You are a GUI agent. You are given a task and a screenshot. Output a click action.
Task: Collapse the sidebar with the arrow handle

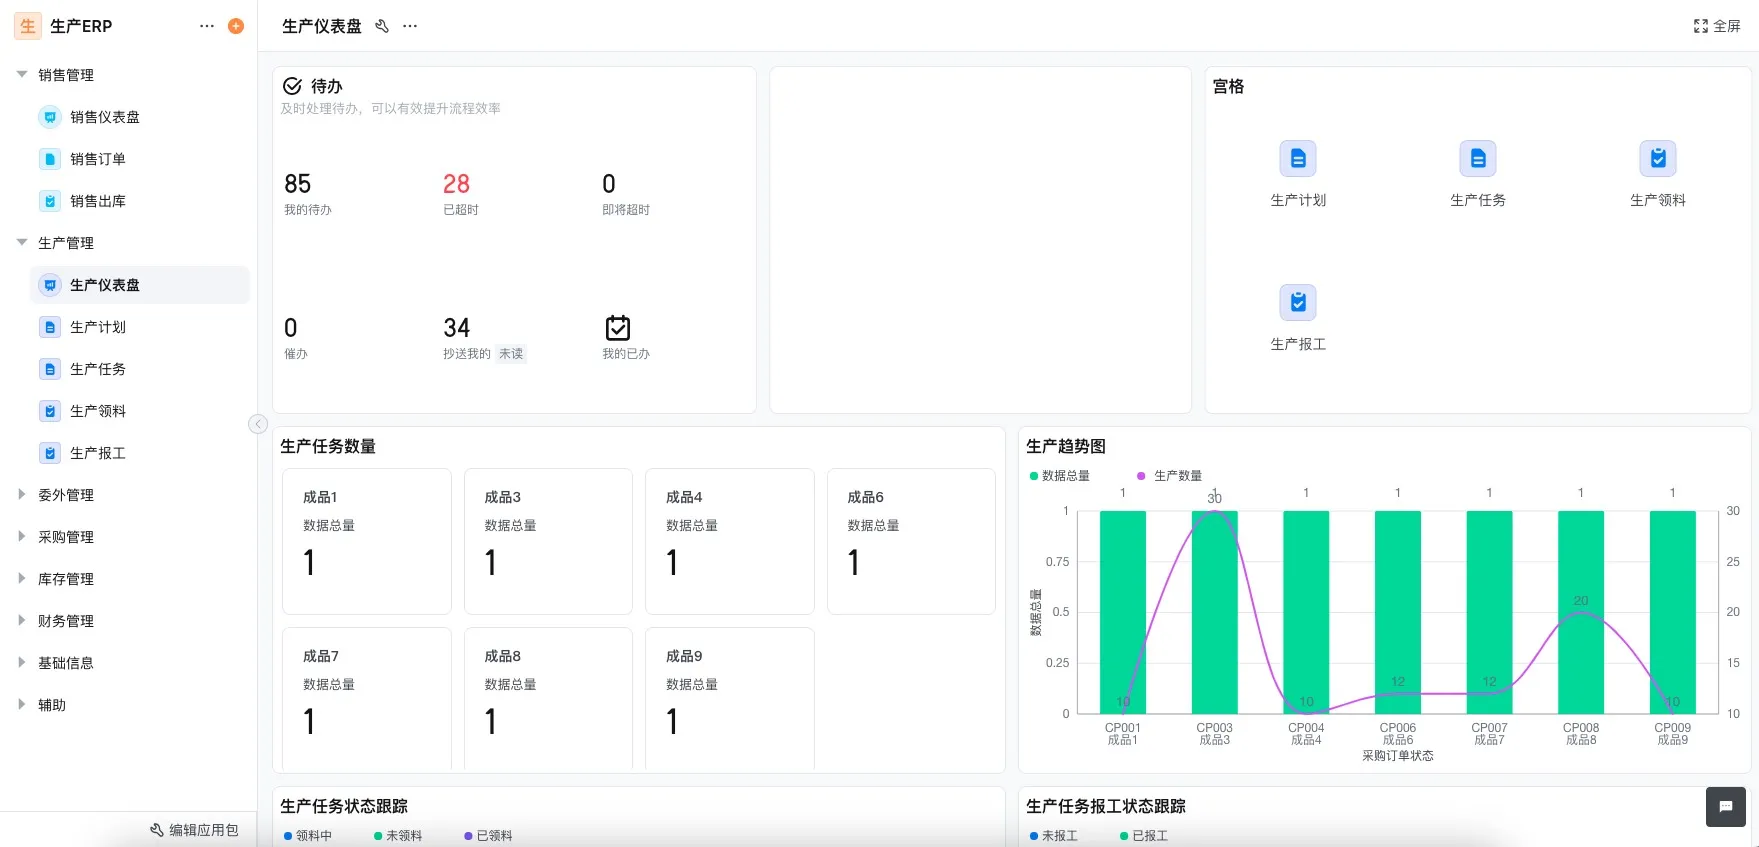point(258,424)
